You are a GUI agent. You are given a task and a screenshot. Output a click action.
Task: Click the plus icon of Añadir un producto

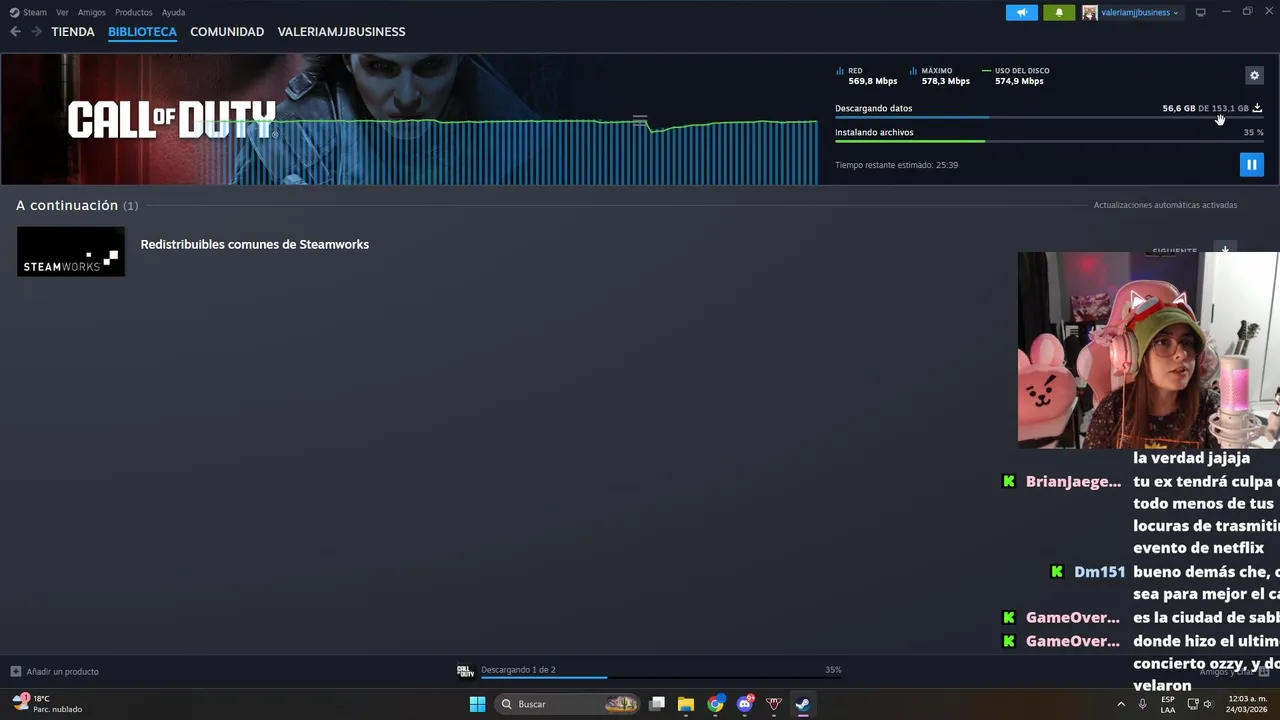click(15, 671)
